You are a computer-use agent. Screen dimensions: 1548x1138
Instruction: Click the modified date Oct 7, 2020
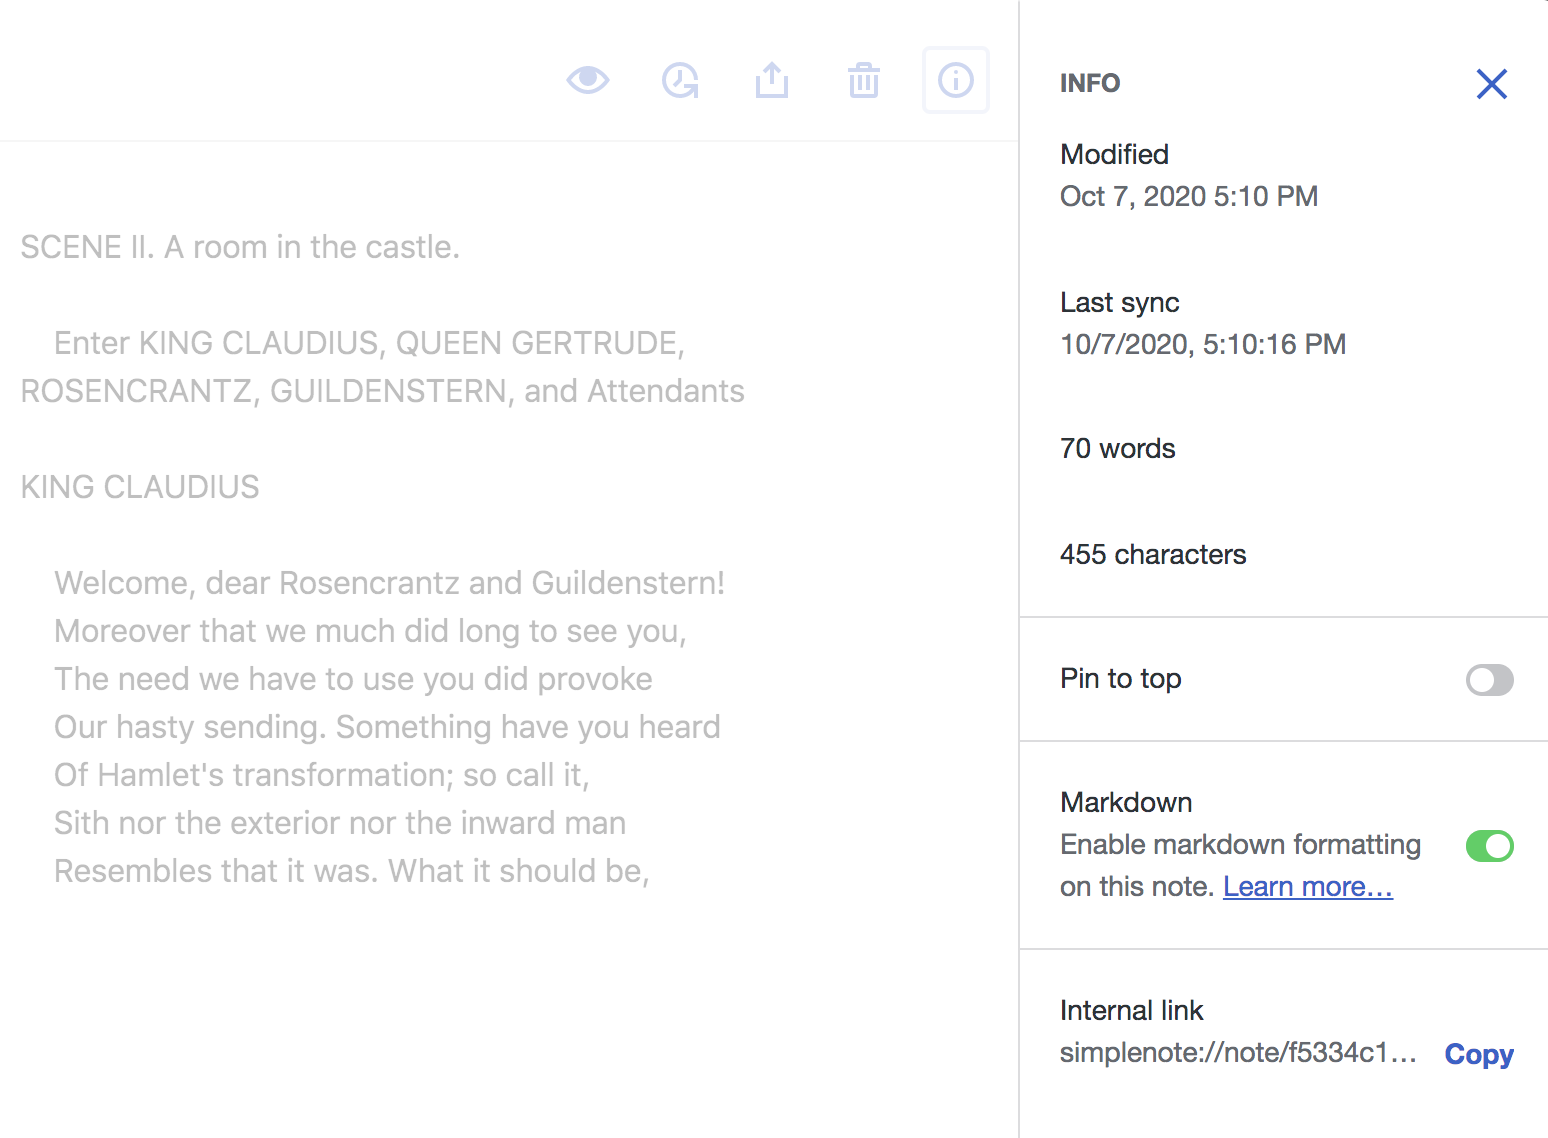click(x=1189, y=197)
